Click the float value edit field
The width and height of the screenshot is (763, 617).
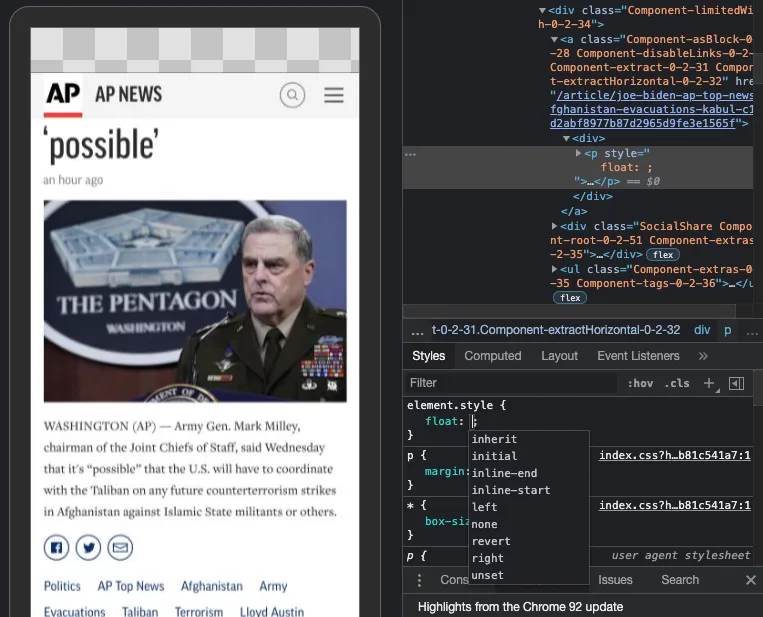click(x=472, y=422)
